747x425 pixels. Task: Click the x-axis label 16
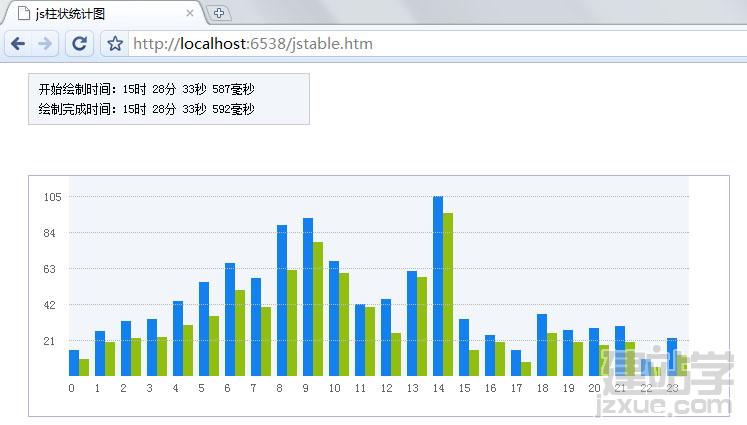[490, 388]
